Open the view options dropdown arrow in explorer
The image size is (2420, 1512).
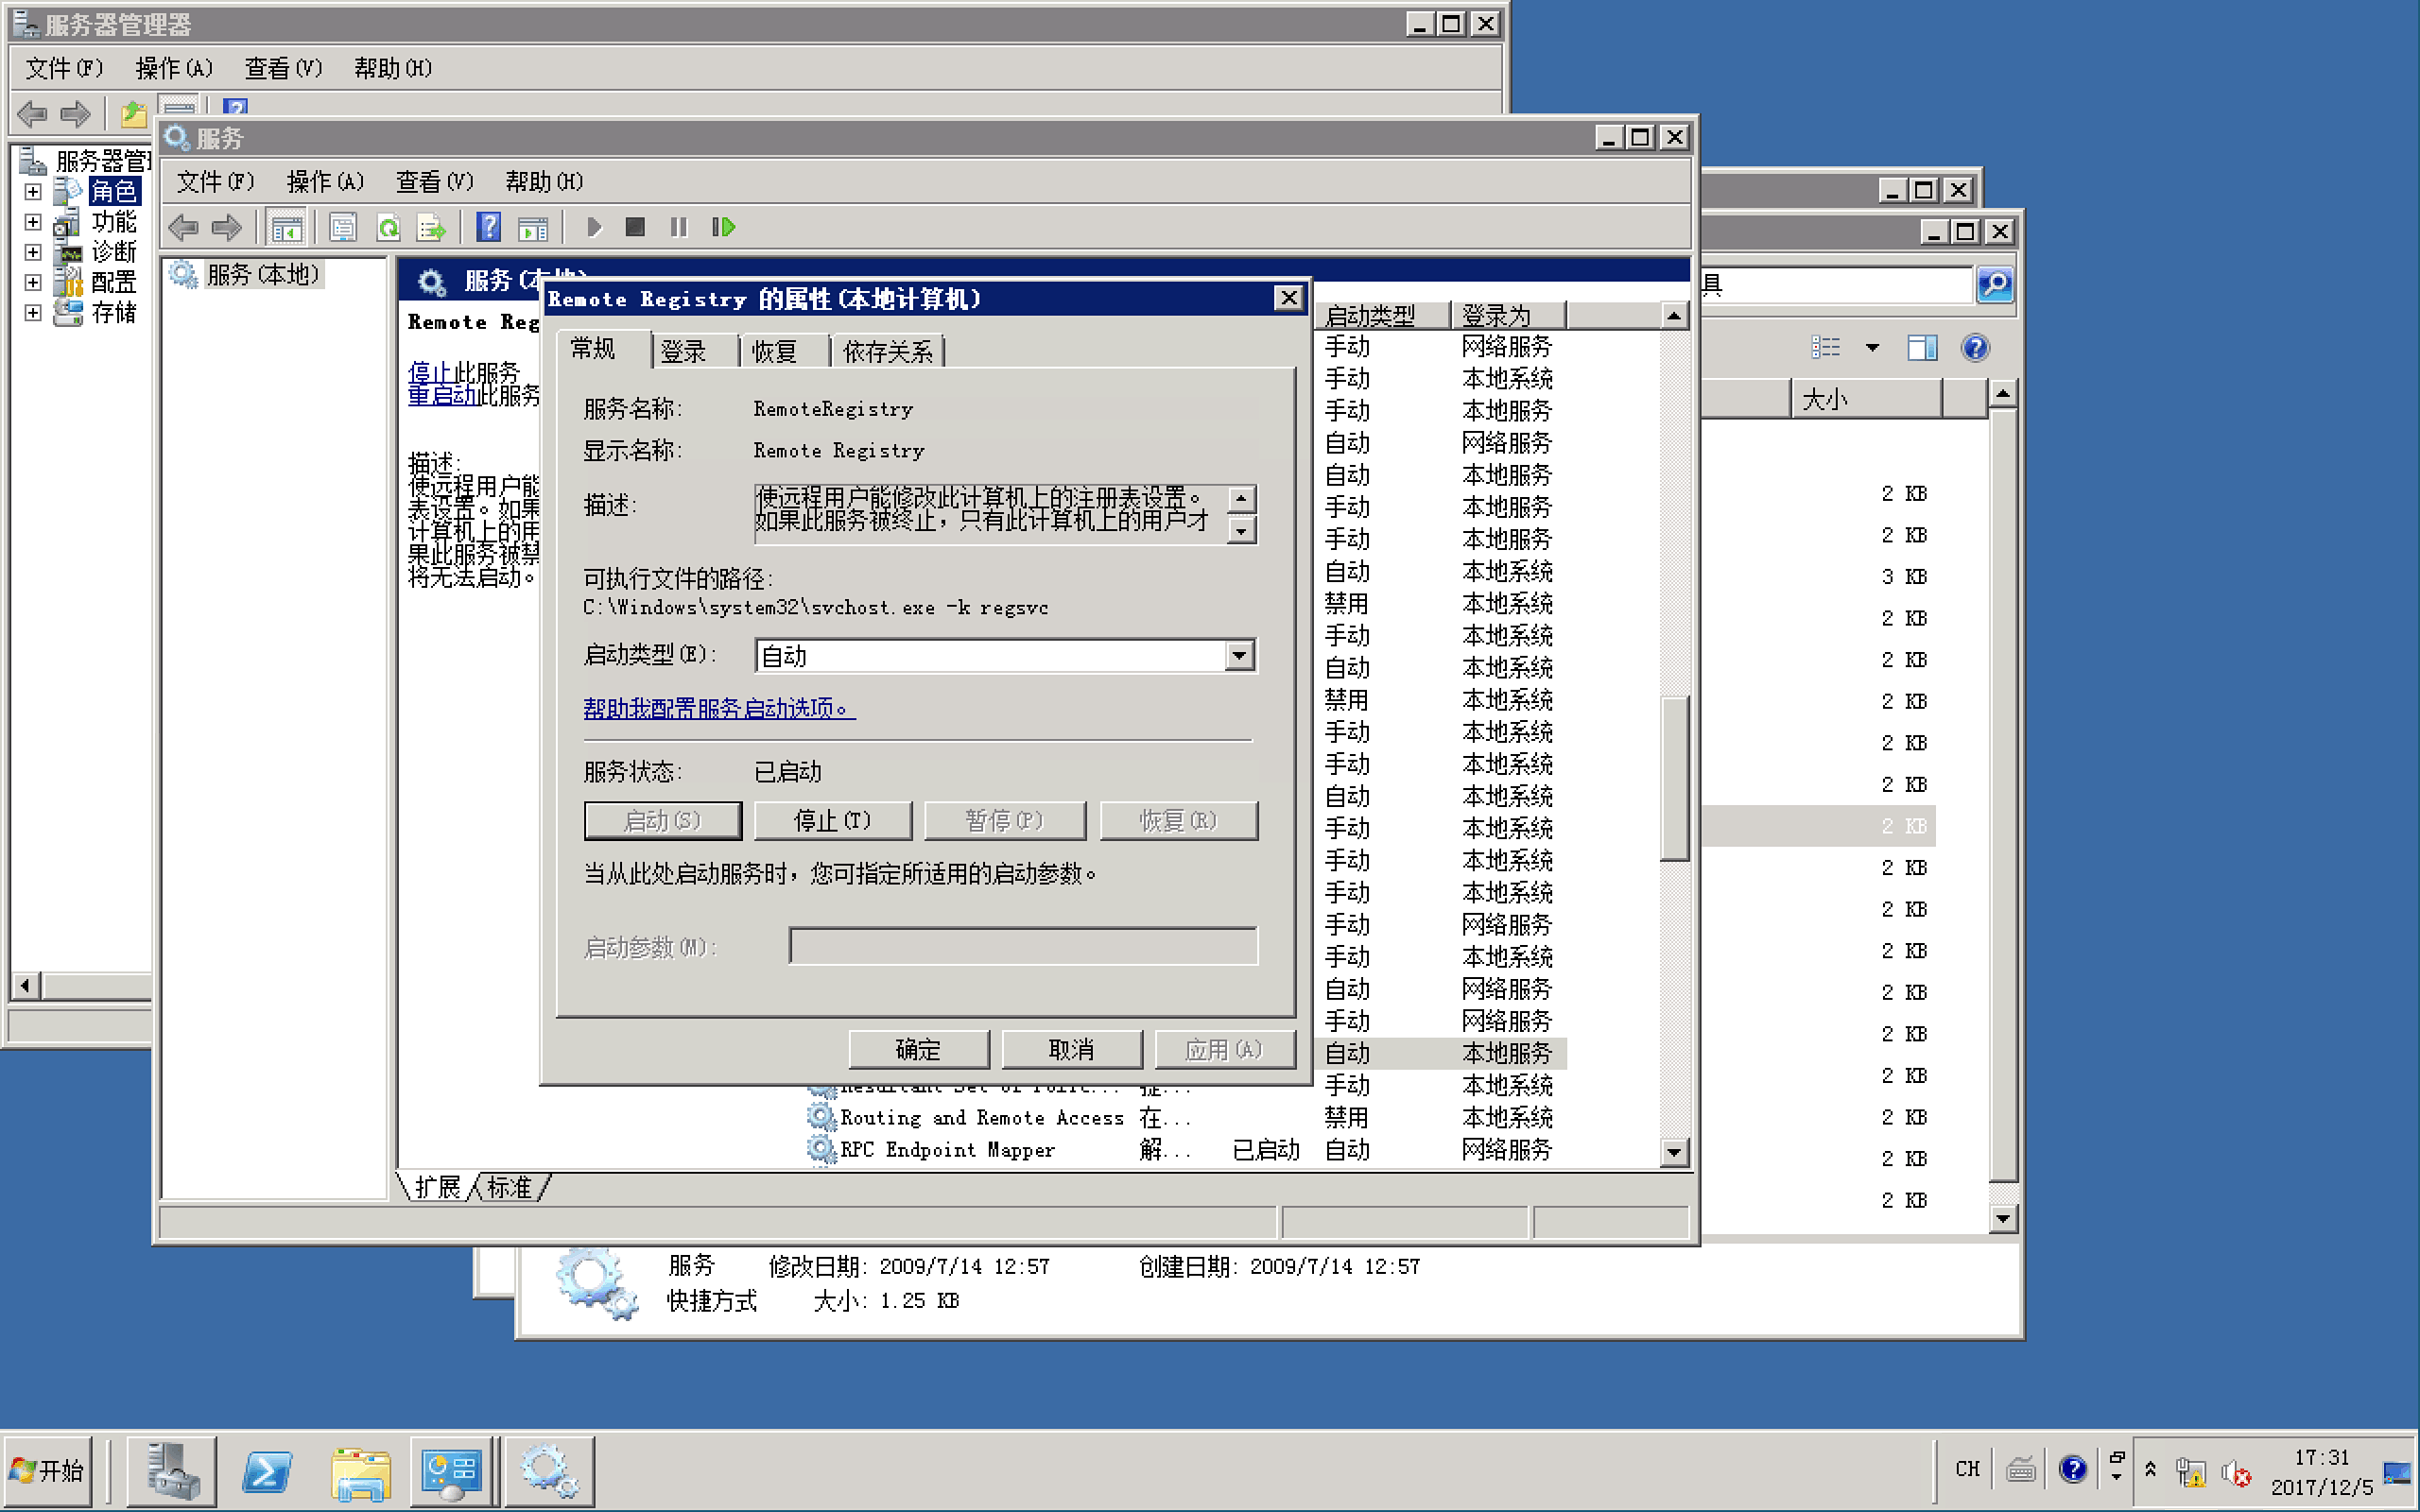click(1872, 348)
